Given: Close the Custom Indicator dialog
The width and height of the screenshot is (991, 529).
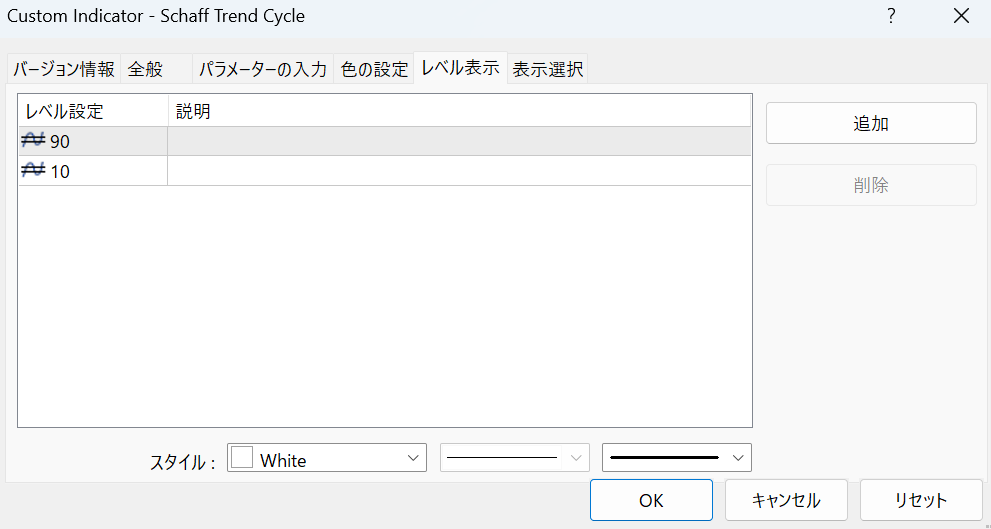Looking at the screenshot, I should [961, 16].
